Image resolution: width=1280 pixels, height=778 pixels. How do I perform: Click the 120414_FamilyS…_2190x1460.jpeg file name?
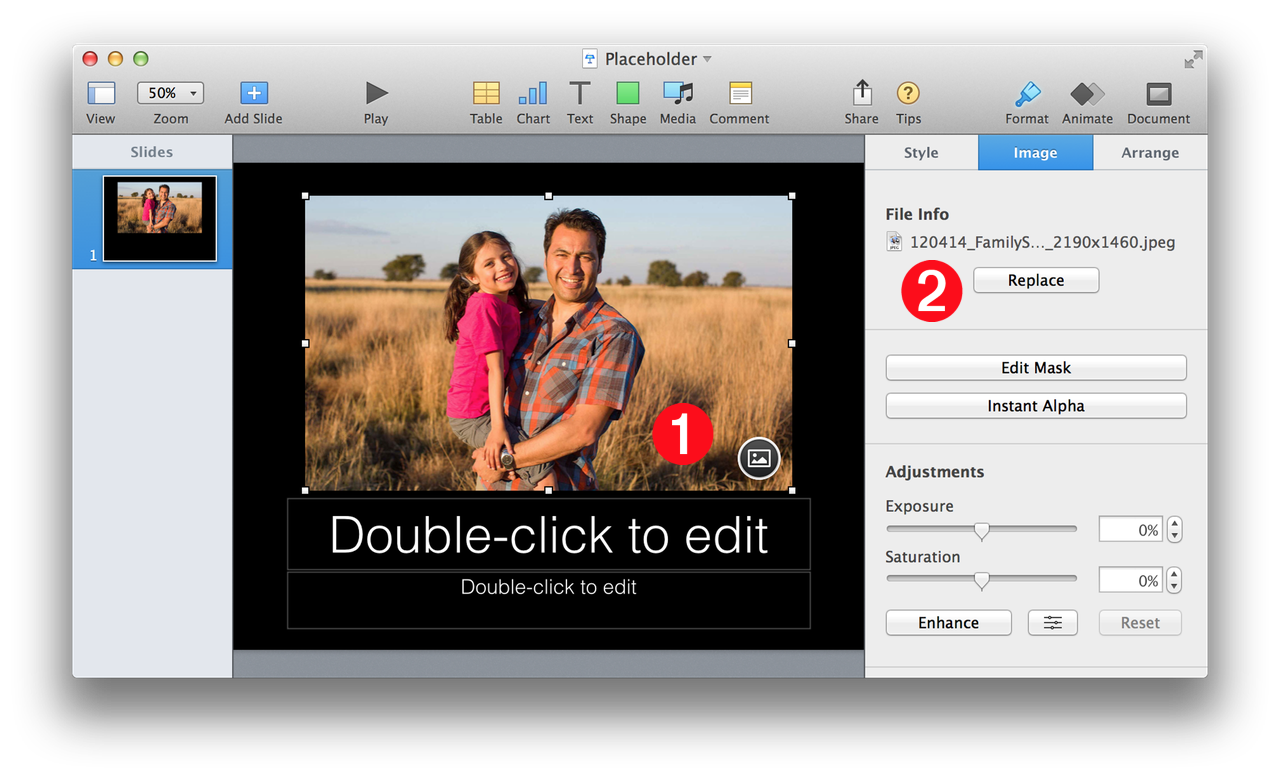pyautogui.click(x=1042, y=242)
